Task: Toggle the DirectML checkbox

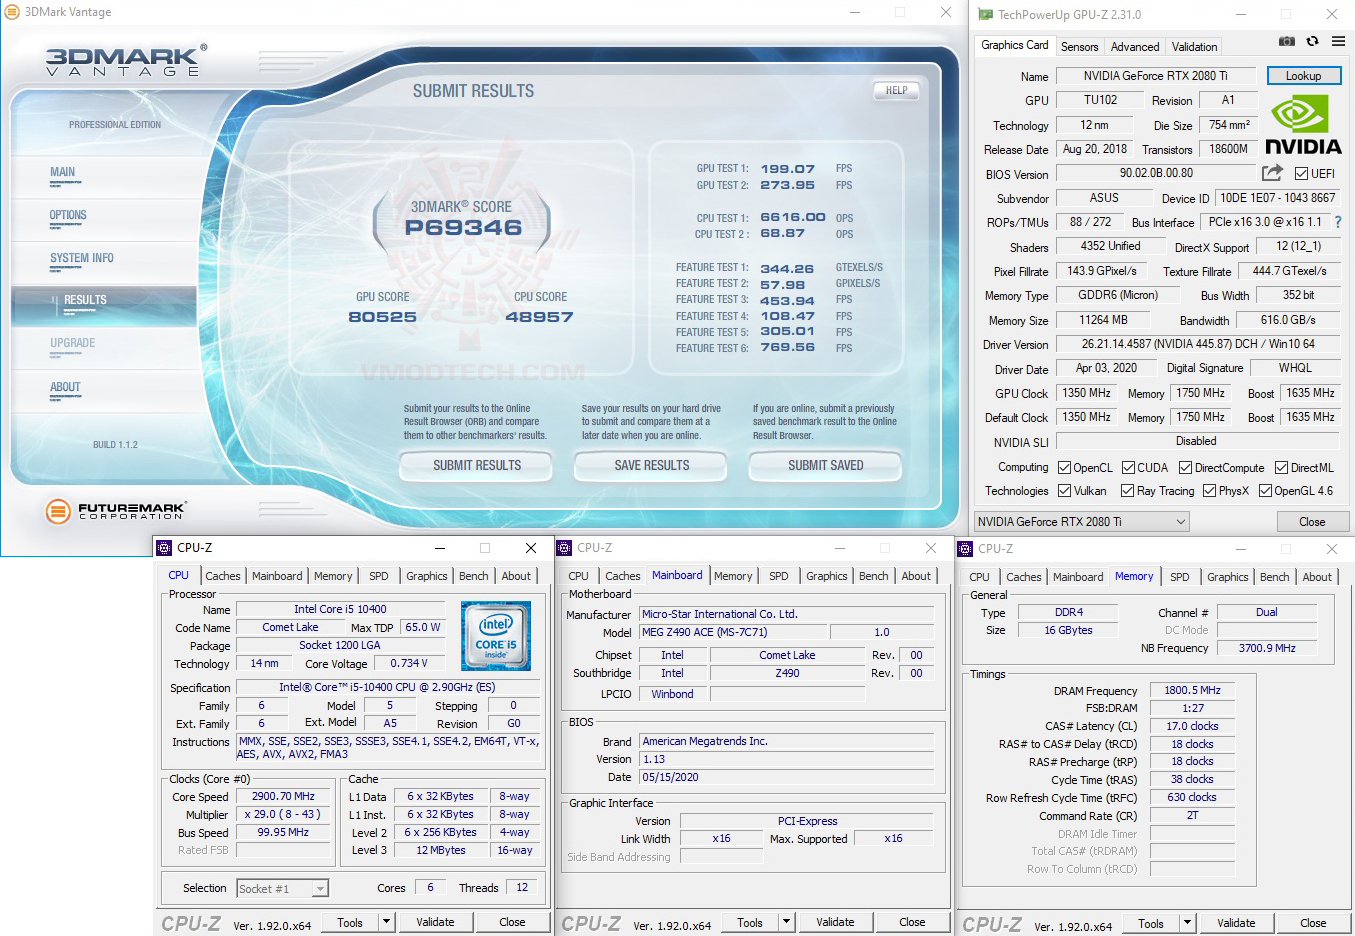Action: pos(1281,467)
